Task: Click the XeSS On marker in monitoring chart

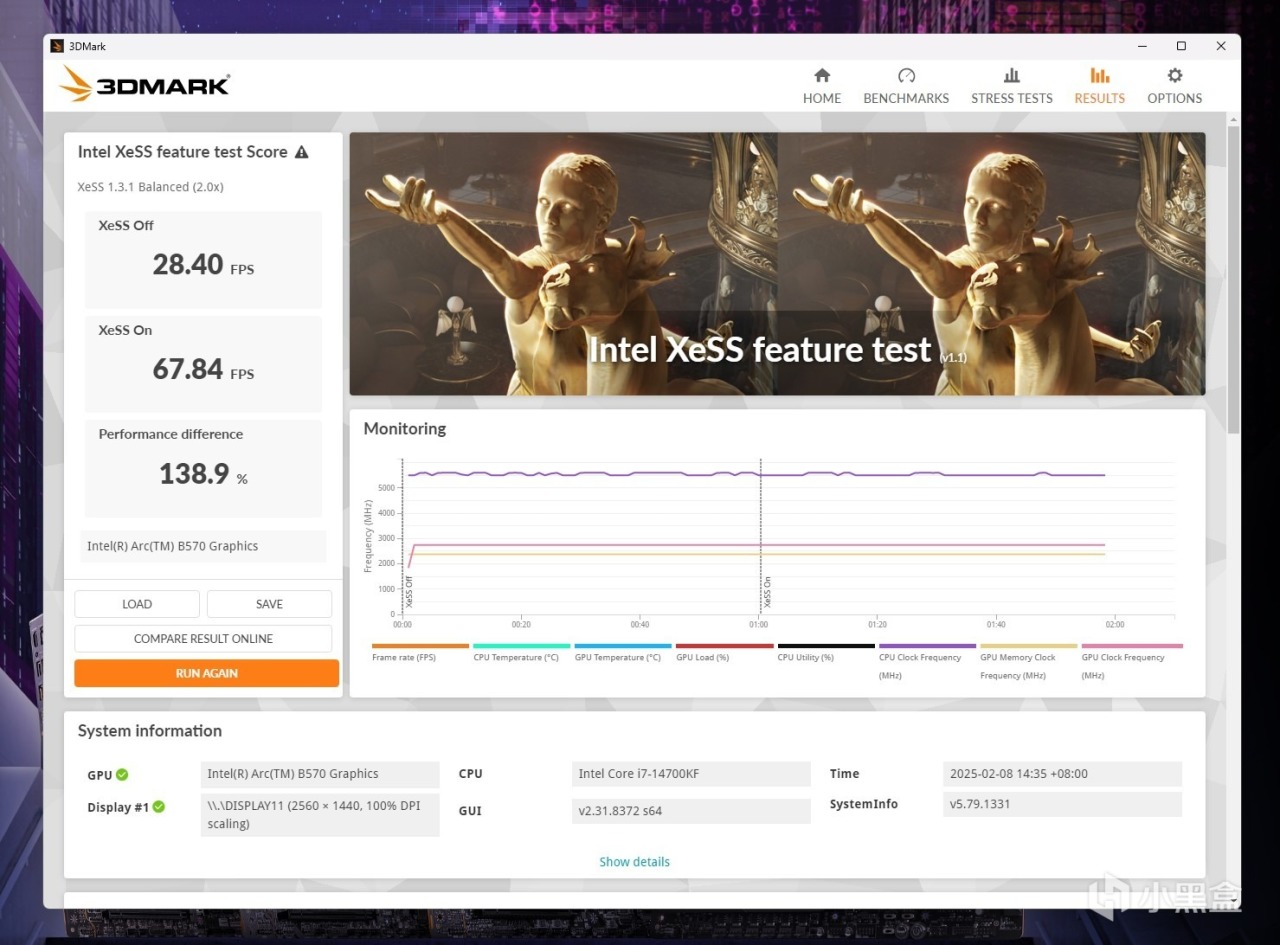Action: tap(767, 592)
